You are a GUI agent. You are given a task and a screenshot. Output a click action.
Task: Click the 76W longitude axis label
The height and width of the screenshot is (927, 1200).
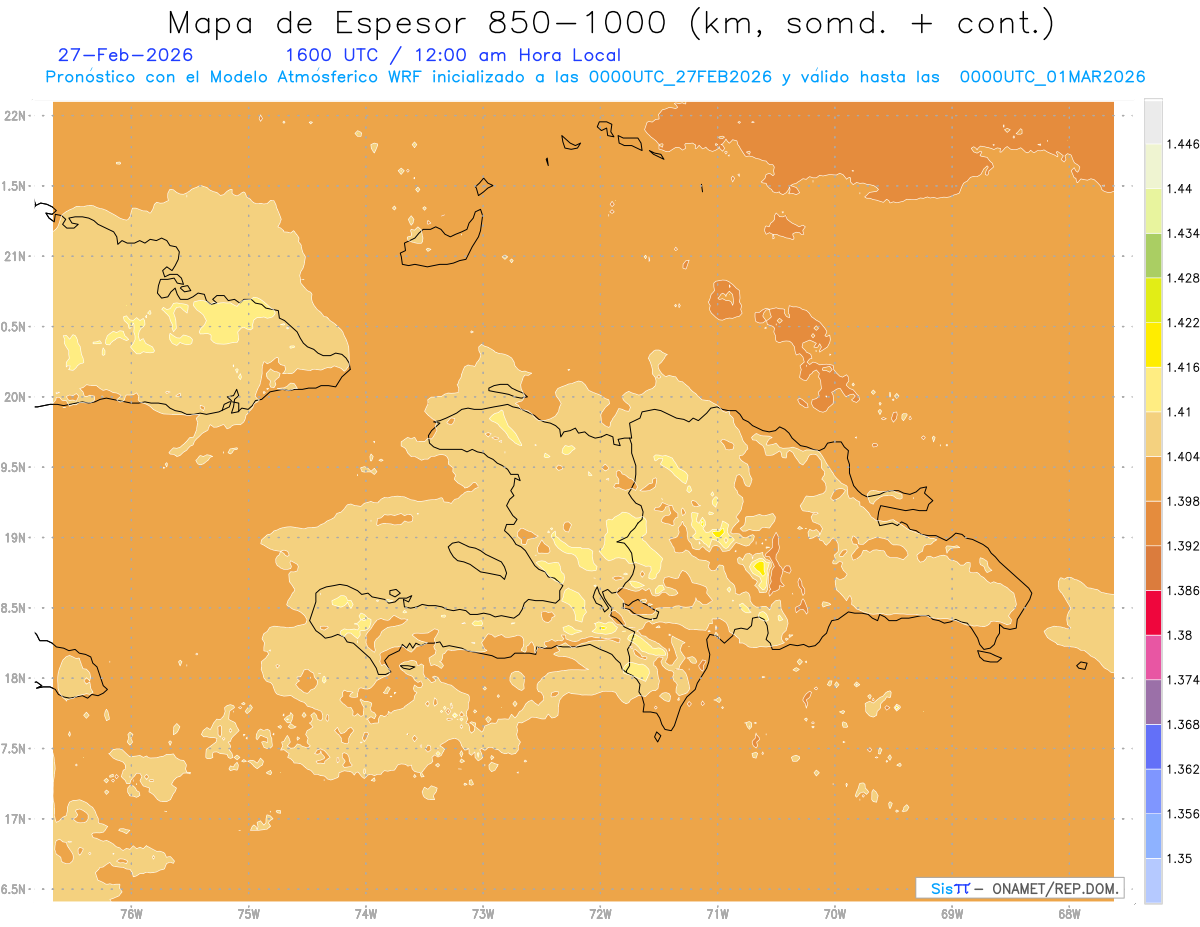(x=131, y=914)
